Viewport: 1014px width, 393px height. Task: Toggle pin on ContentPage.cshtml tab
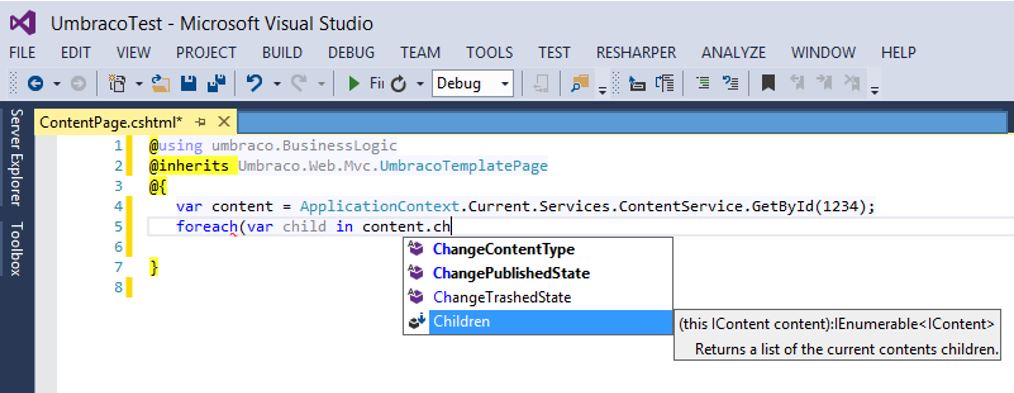(x=200, y=122)
